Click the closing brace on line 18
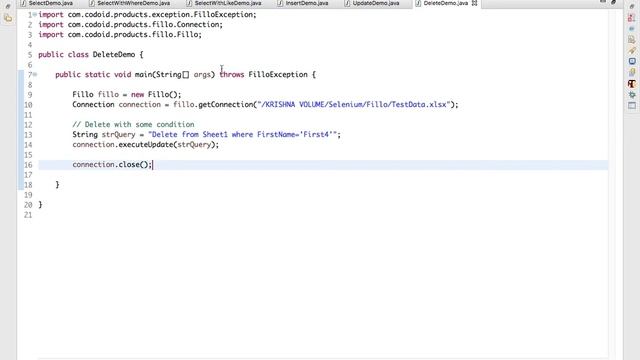The width and height of the screenshot is (640, 360). [x=57, y=185]
